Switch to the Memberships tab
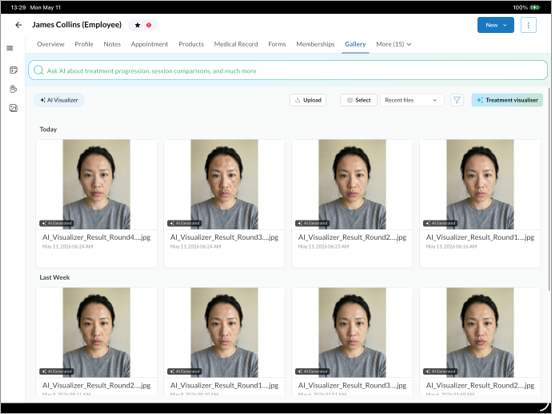This screenshot has width=552, height=414. [x=315, y=44]
